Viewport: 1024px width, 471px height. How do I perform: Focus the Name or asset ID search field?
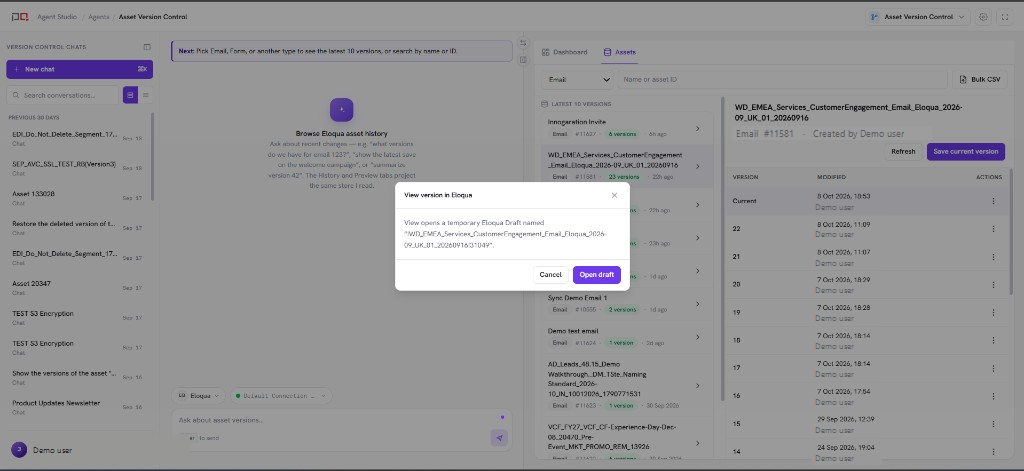click(x=782, y=80)
